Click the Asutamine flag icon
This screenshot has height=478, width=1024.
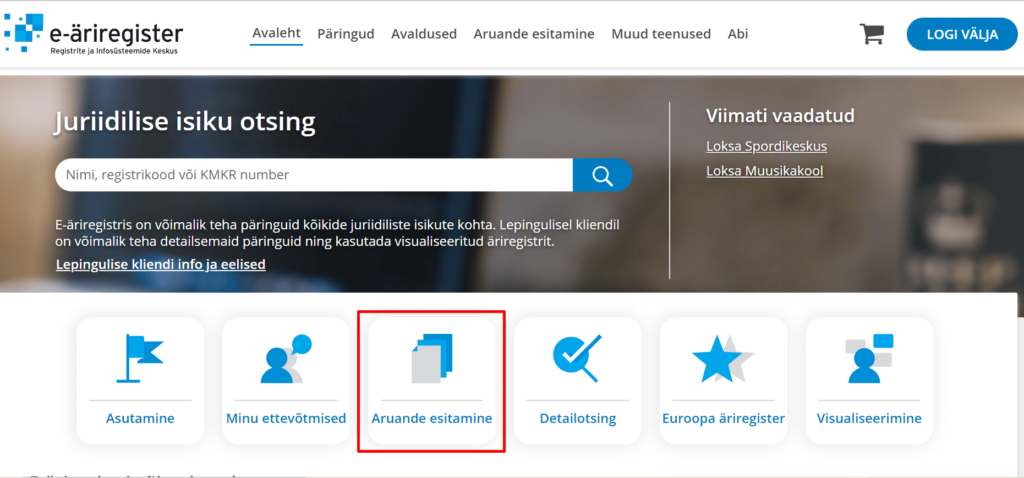(x=140, y=358)
